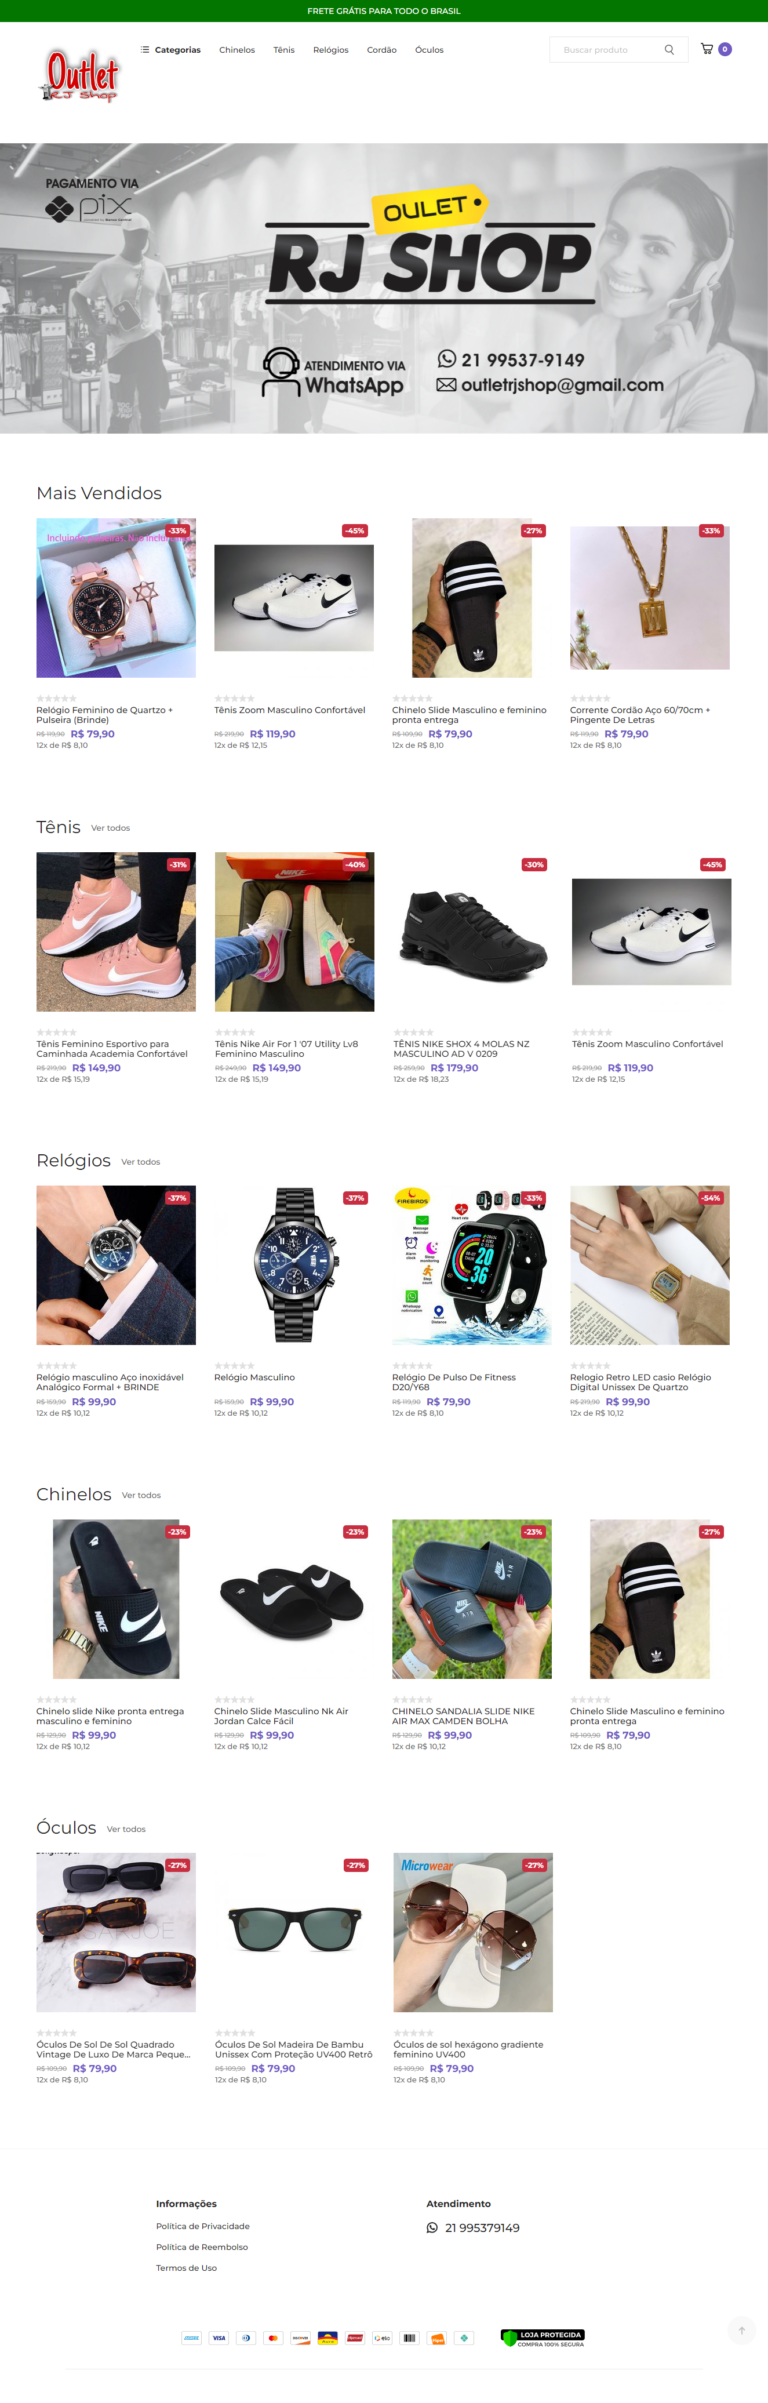Click the back-to-top arrow button
The width and height of the screenshot is (768, 2403).
pos(741,2331)
